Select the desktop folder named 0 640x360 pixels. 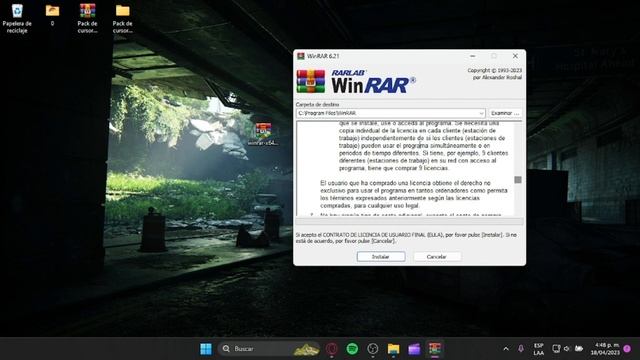click(52, 15)
